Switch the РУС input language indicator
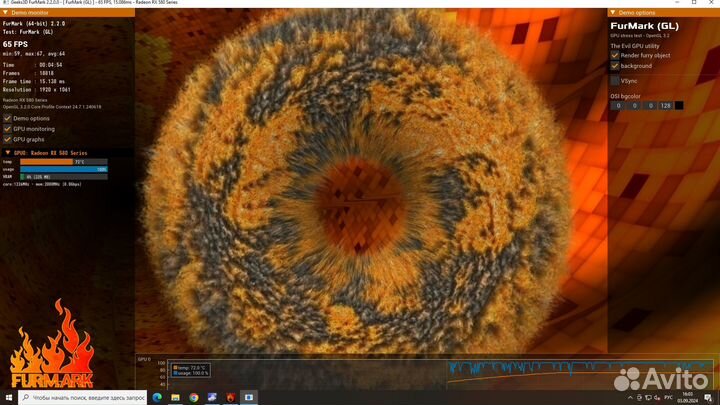The width and height of the screenshot is (720, 405). [x=669, y=398]
